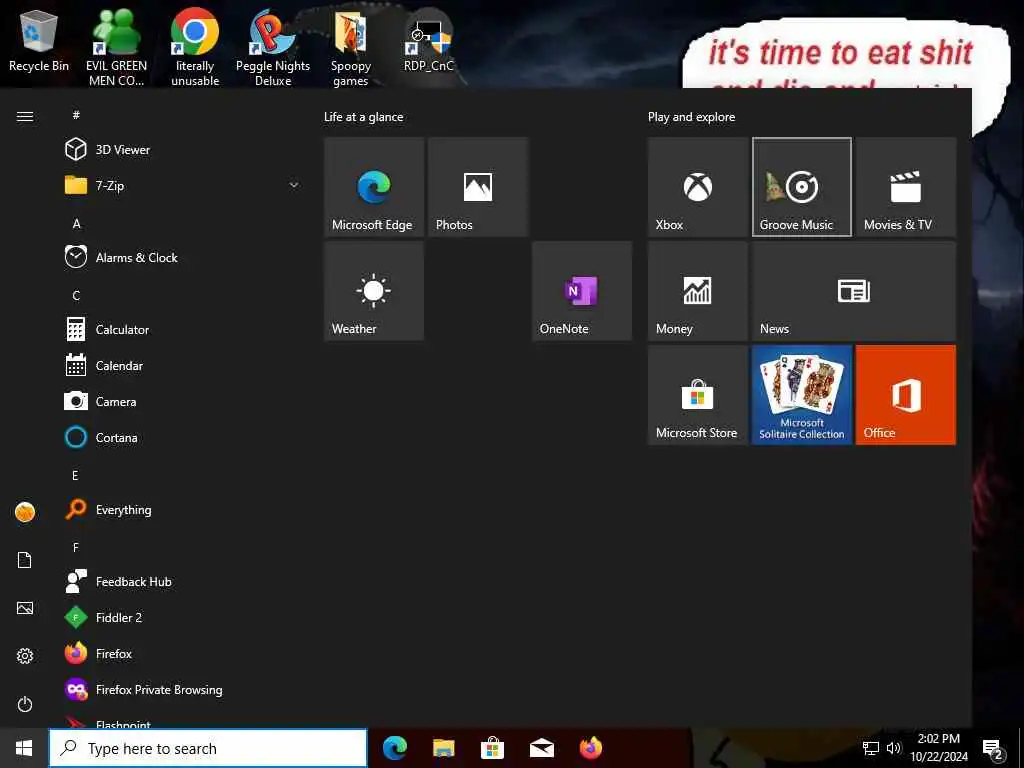
Task: Open the Xbox tile
Action: point(697,187)
